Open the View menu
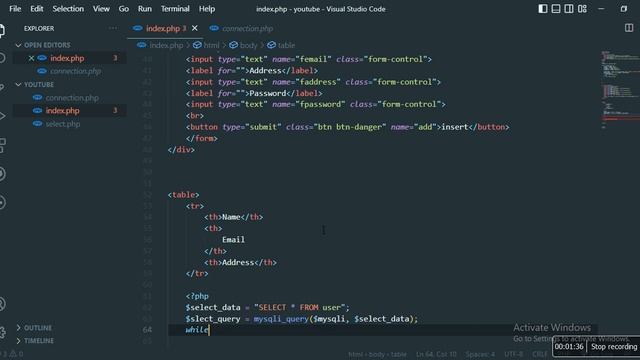 (x=101, y=9)
